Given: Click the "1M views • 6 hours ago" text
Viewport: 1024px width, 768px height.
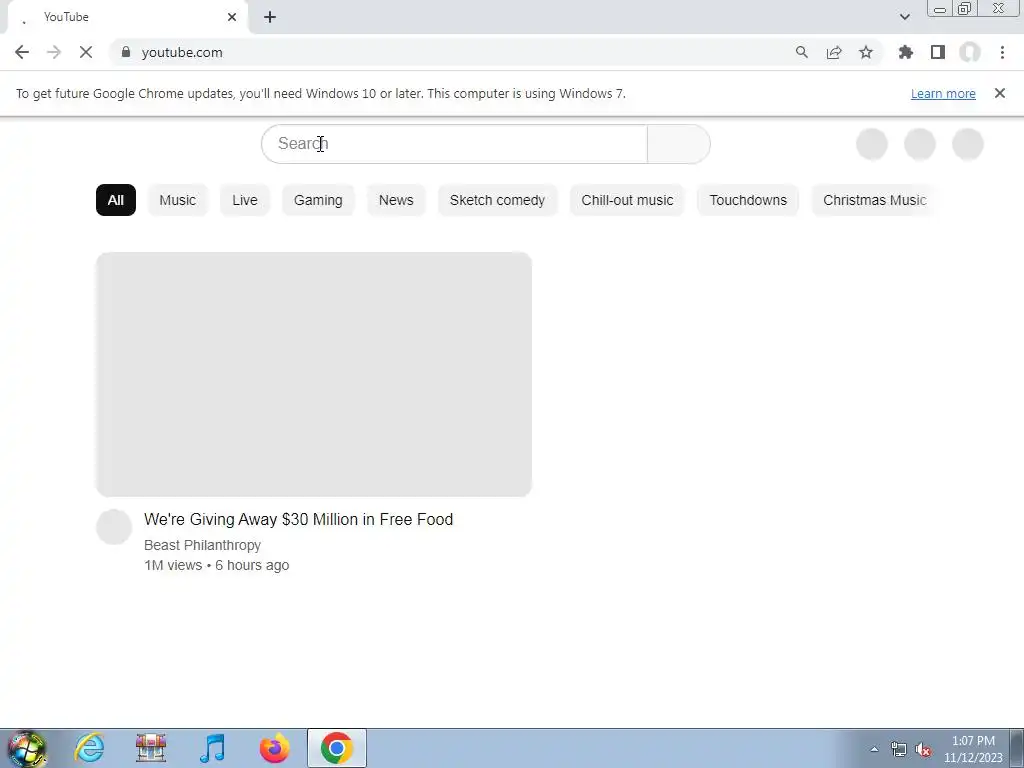Looking at the screenshot, I should click(x=216, y=566).
